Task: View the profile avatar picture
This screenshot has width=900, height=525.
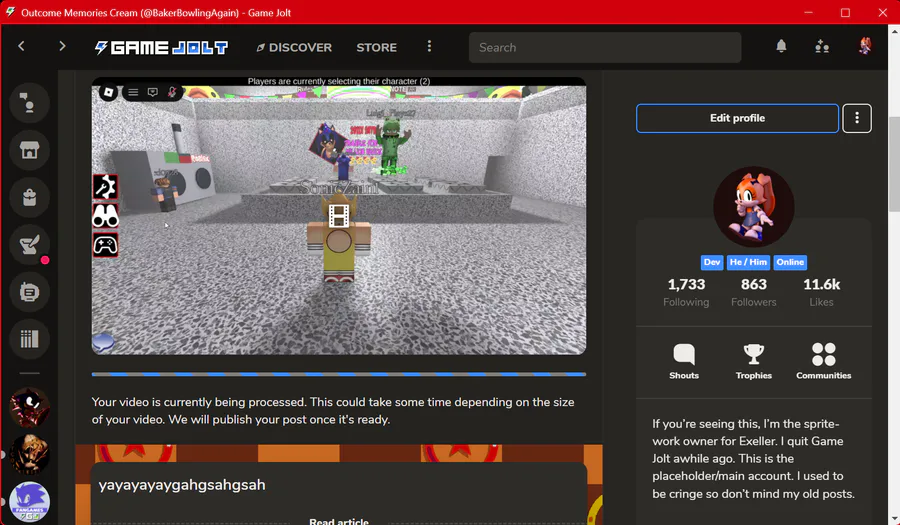Action: pyautogui.click(x=754, y=207)
